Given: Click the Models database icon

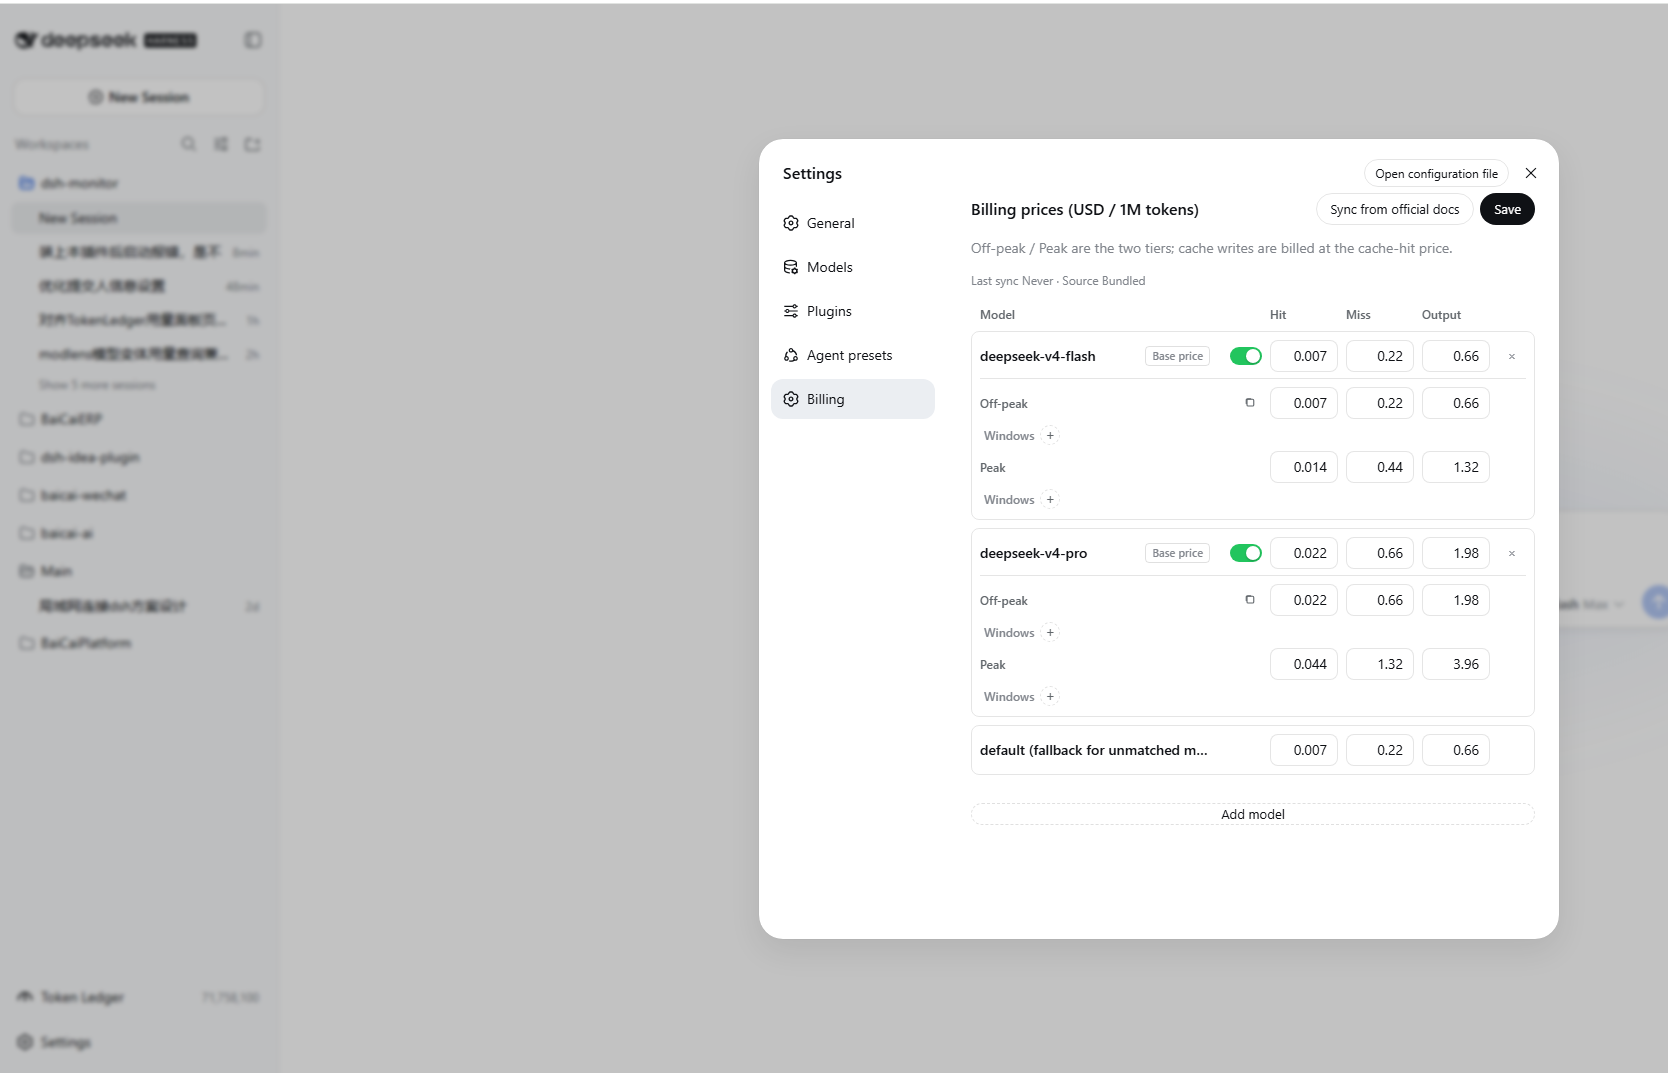Looking at the screenshot, I should coord(791,267).
